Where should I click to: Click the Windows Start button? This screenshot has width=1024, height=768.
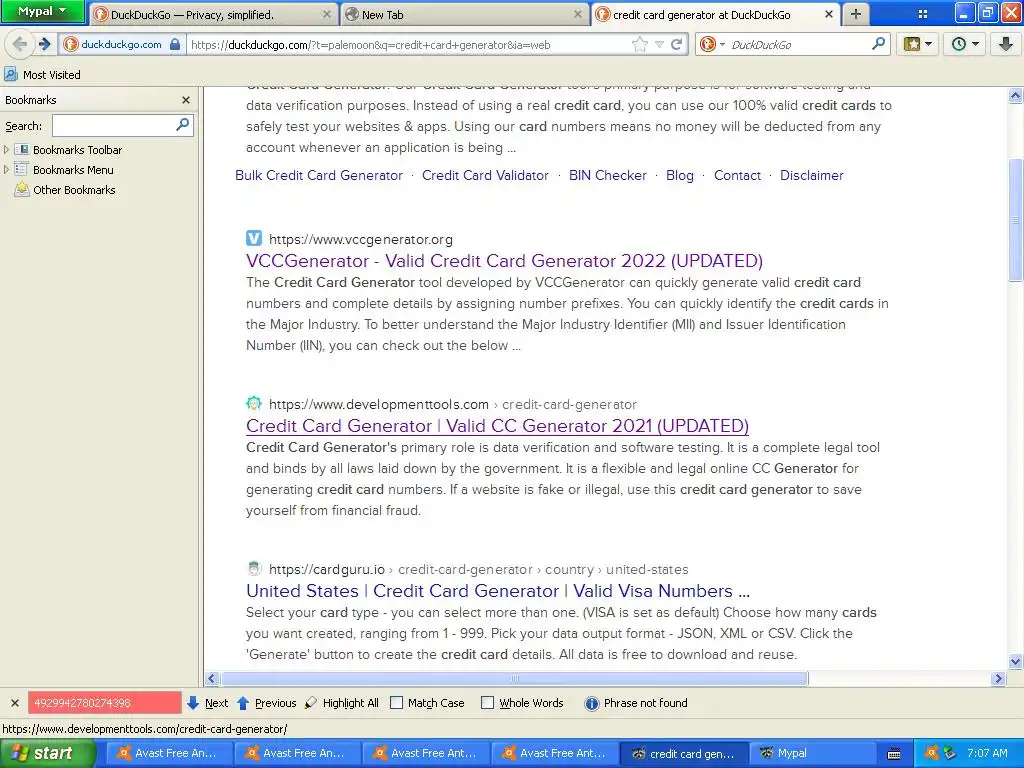point(48,753)
